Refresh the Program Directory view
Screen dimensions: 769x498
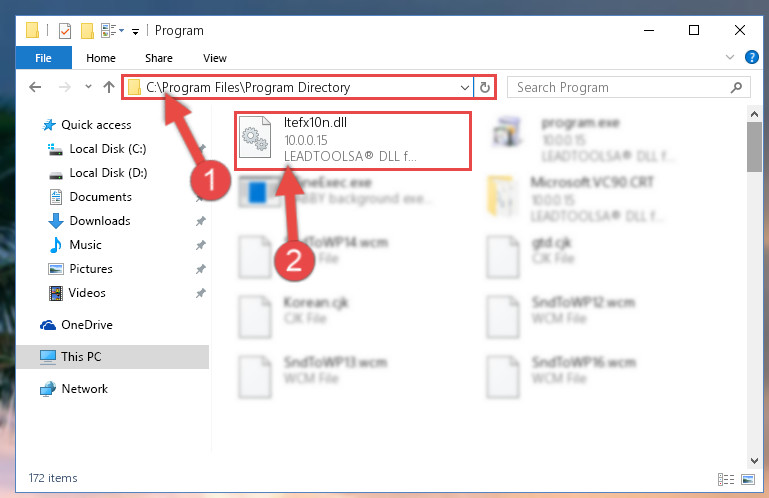485,87
